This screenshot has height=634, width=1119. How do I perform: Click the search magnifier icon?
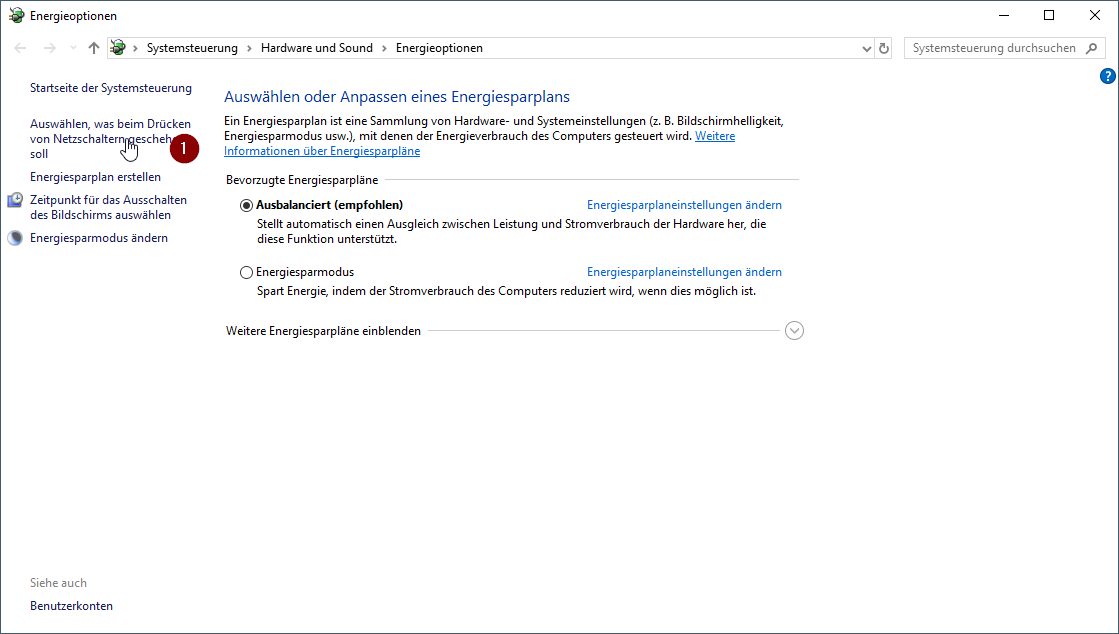(x=1091, y=48)
